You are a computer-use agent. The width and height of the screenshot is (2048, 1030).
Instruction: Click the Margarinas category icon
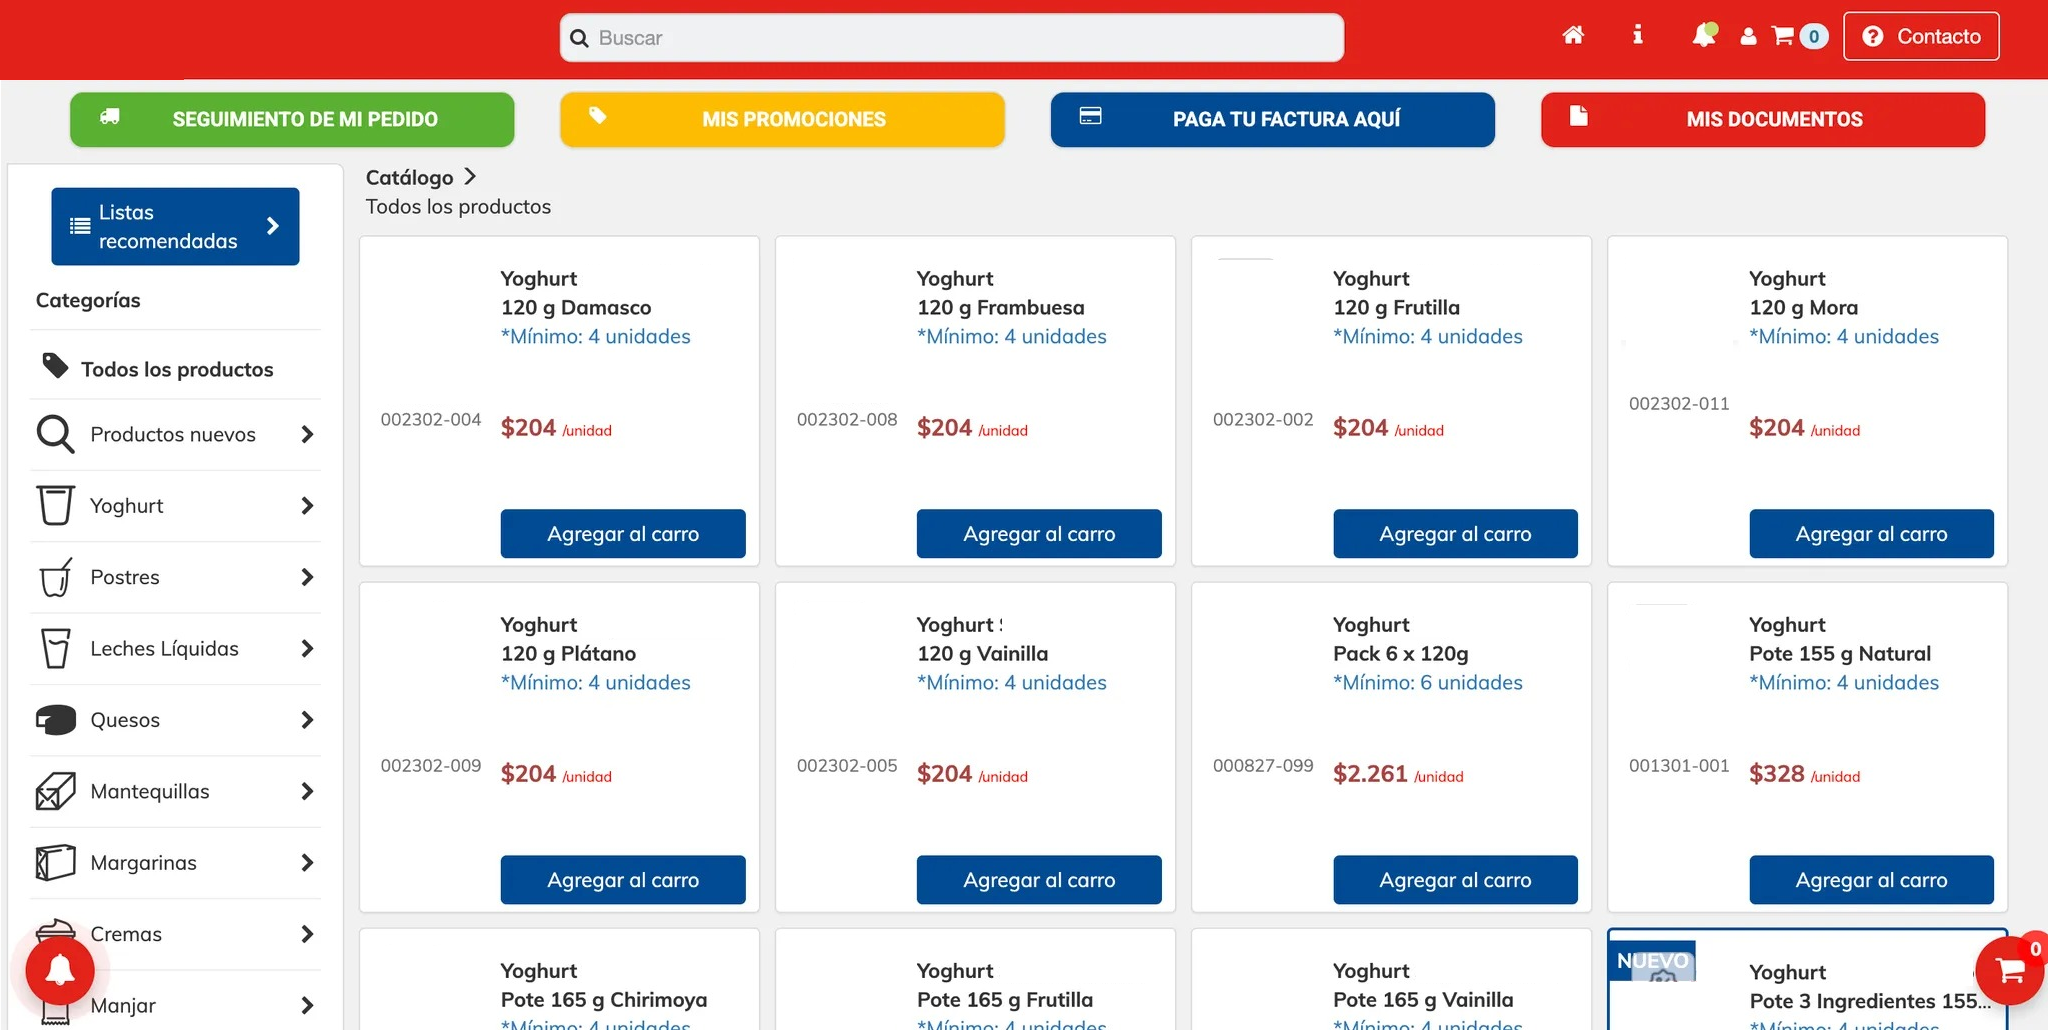55,862
